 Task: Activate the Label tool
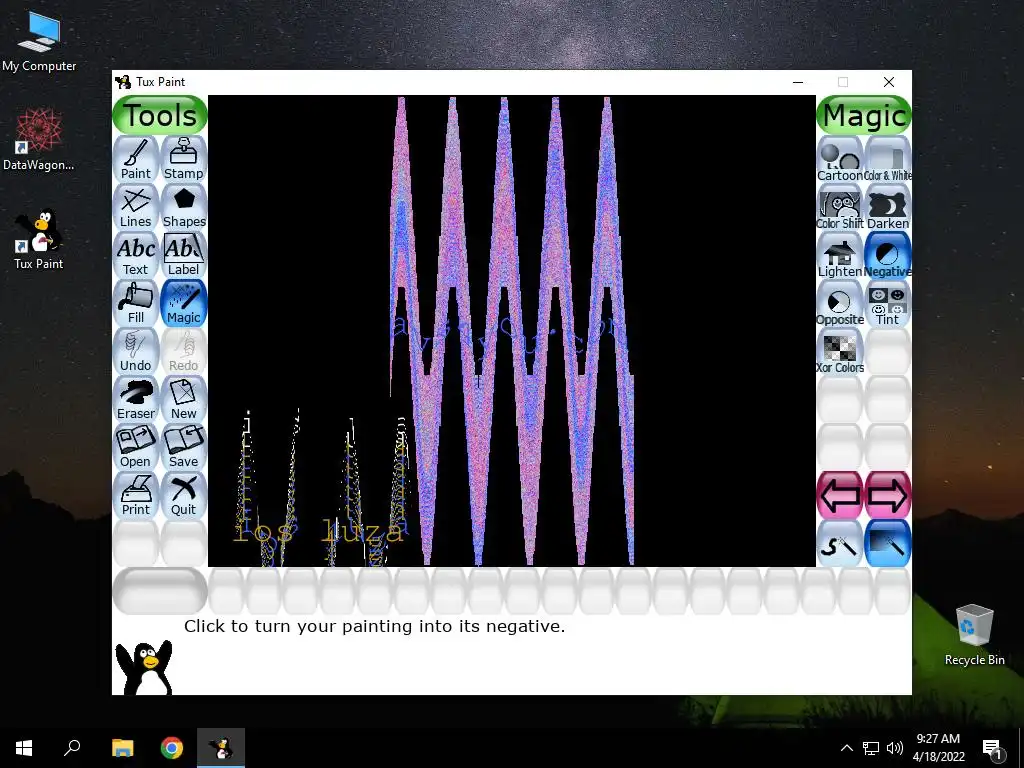point(184,255)
